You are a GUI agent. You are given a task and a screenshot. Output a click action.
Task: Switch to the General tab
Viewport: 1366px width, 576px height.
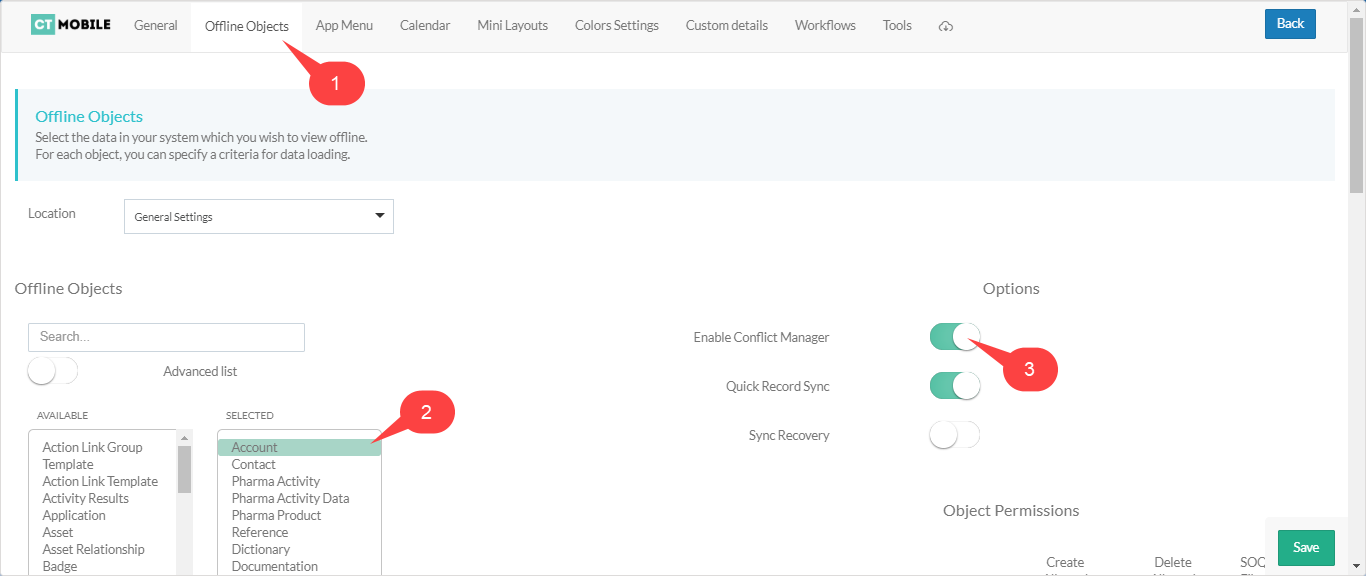(x=156, y=25)
